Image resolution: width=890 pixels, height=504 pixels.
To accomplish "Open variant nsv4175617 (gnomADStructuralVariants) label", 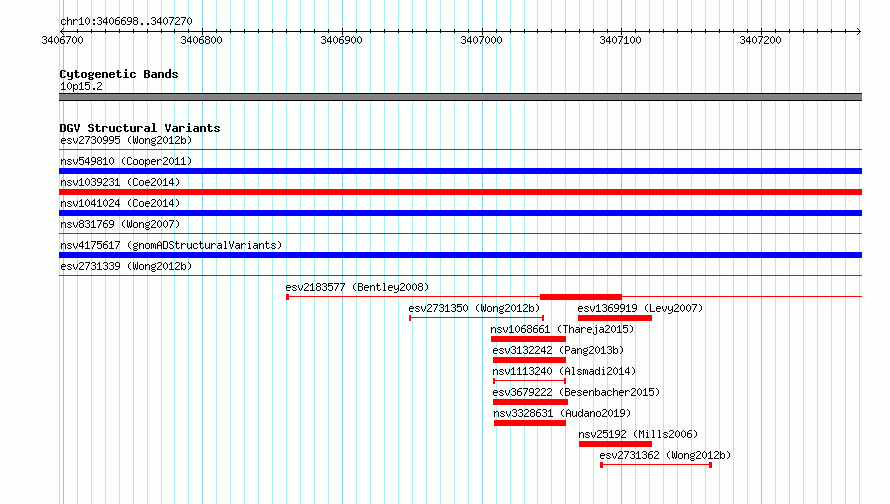I will (171, 245).
